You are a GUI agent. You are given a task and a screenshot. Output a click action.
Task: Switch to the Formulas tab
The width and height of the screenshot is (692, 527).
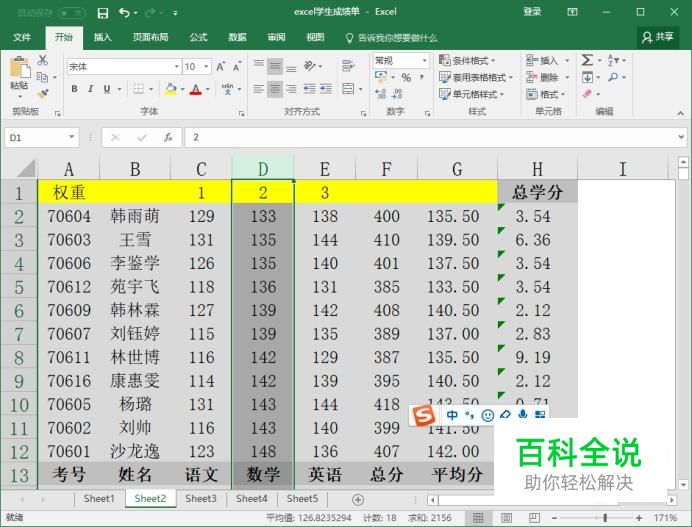[198, 38]
